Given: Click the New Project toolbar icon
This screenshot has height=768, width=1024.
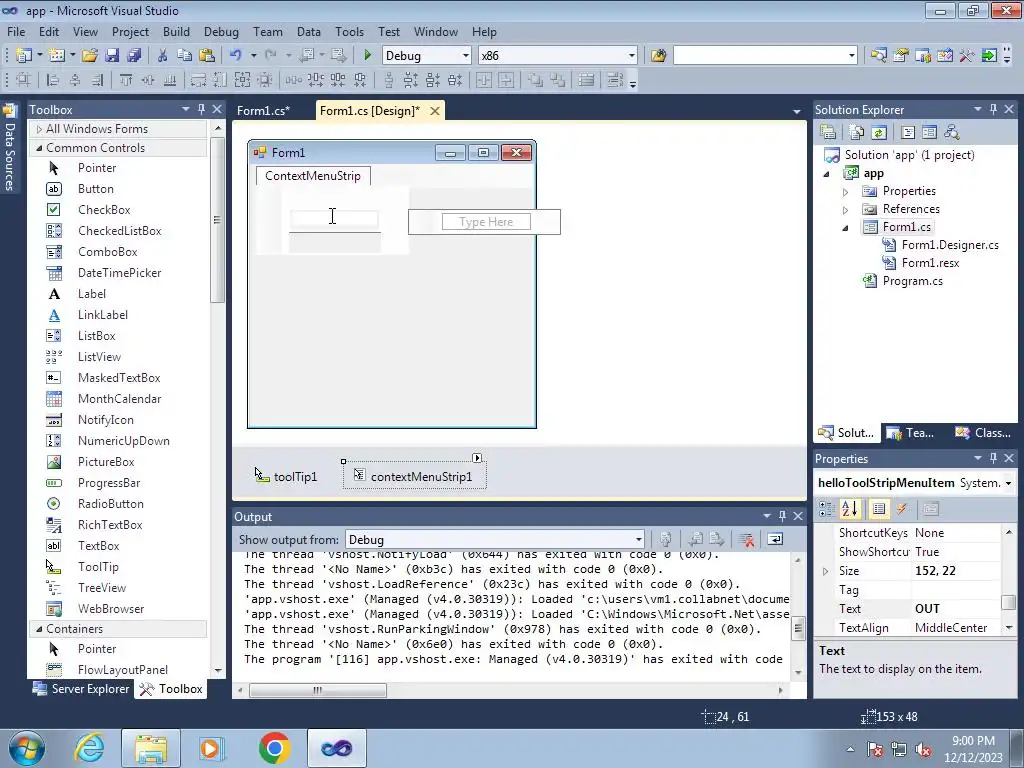Looking at the screenshot, I should pyautogui.click(x=24, y=56).
